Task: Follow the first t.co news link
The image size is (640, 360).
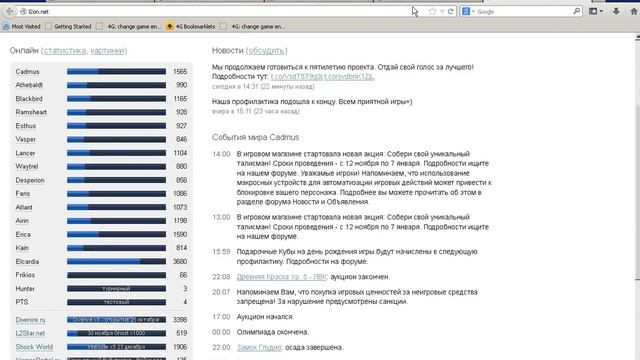Action: click(296, 77)
